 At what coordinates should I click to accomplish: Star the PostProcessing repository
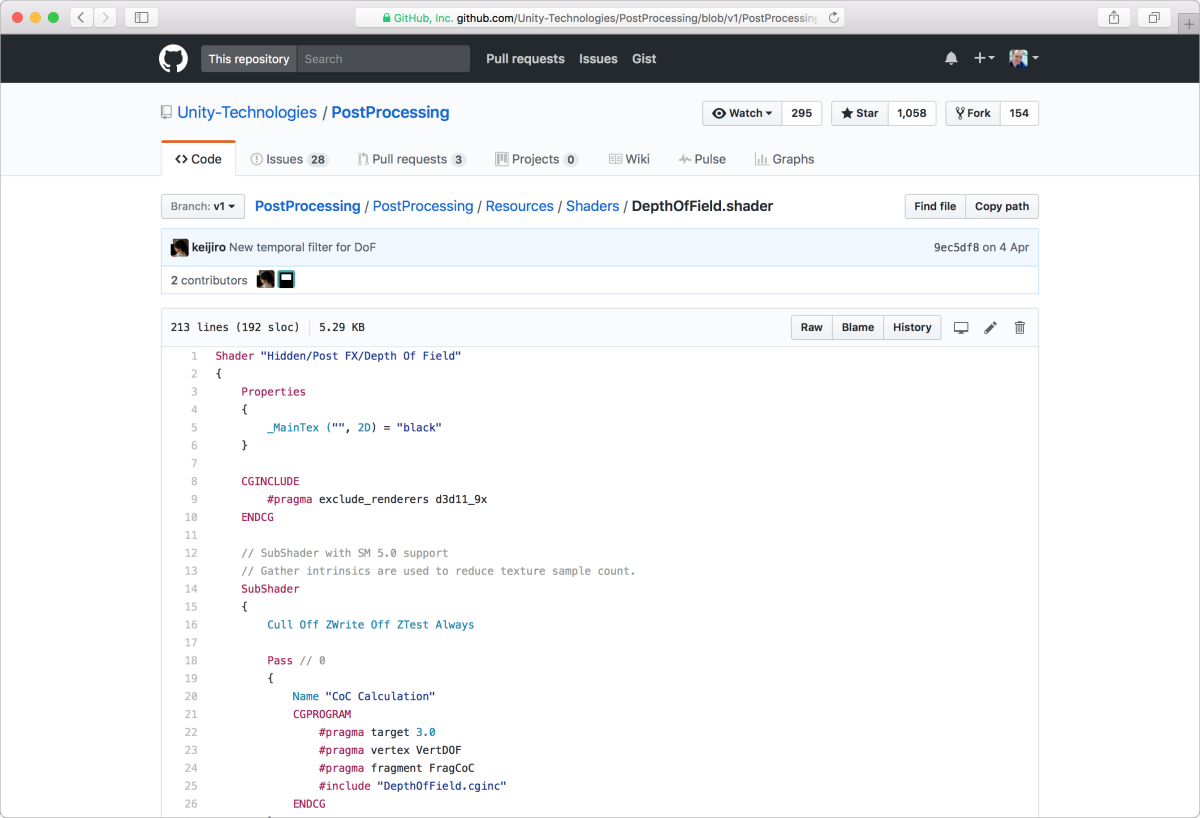coord(859,113)
